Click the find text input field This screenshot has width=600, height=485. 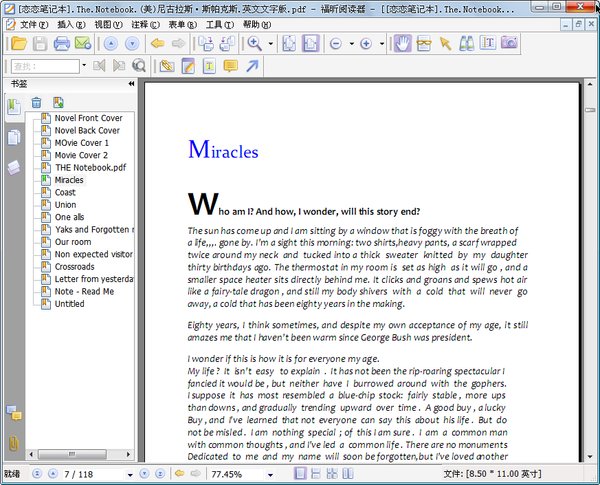tap(45, 66)
